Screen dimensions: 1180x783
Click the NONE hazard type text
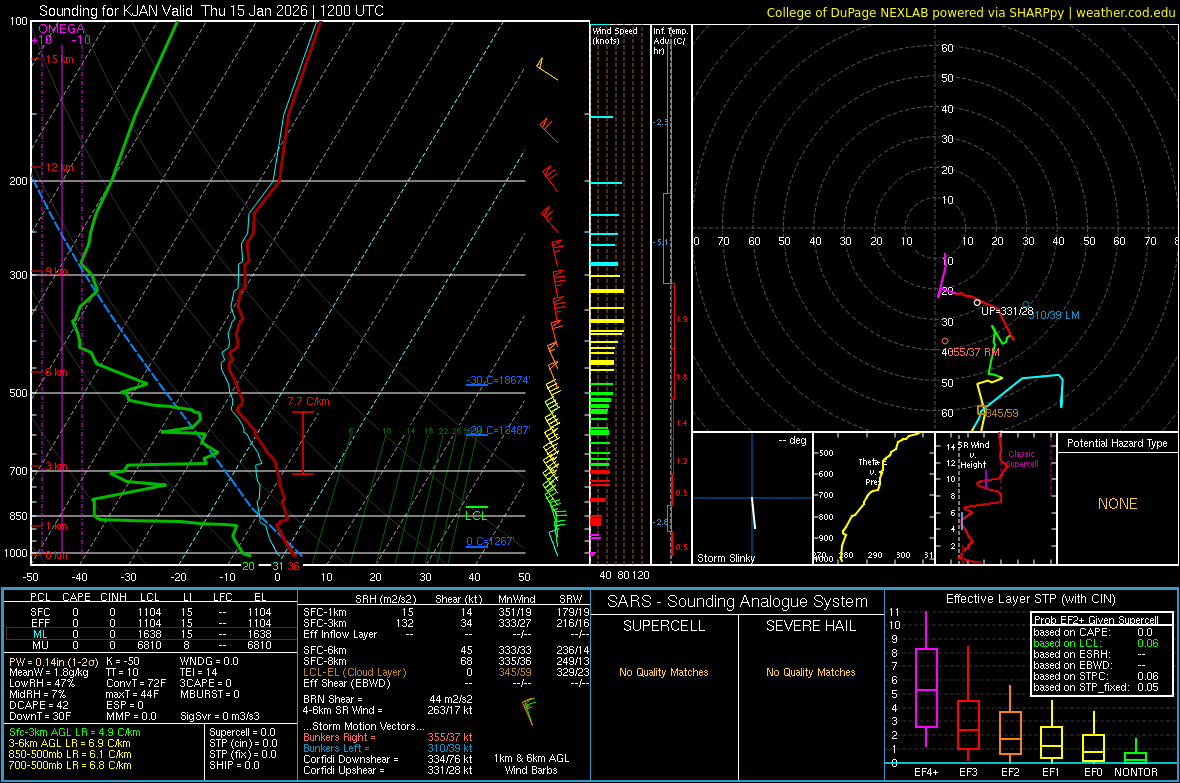[x=1117, y=504]
